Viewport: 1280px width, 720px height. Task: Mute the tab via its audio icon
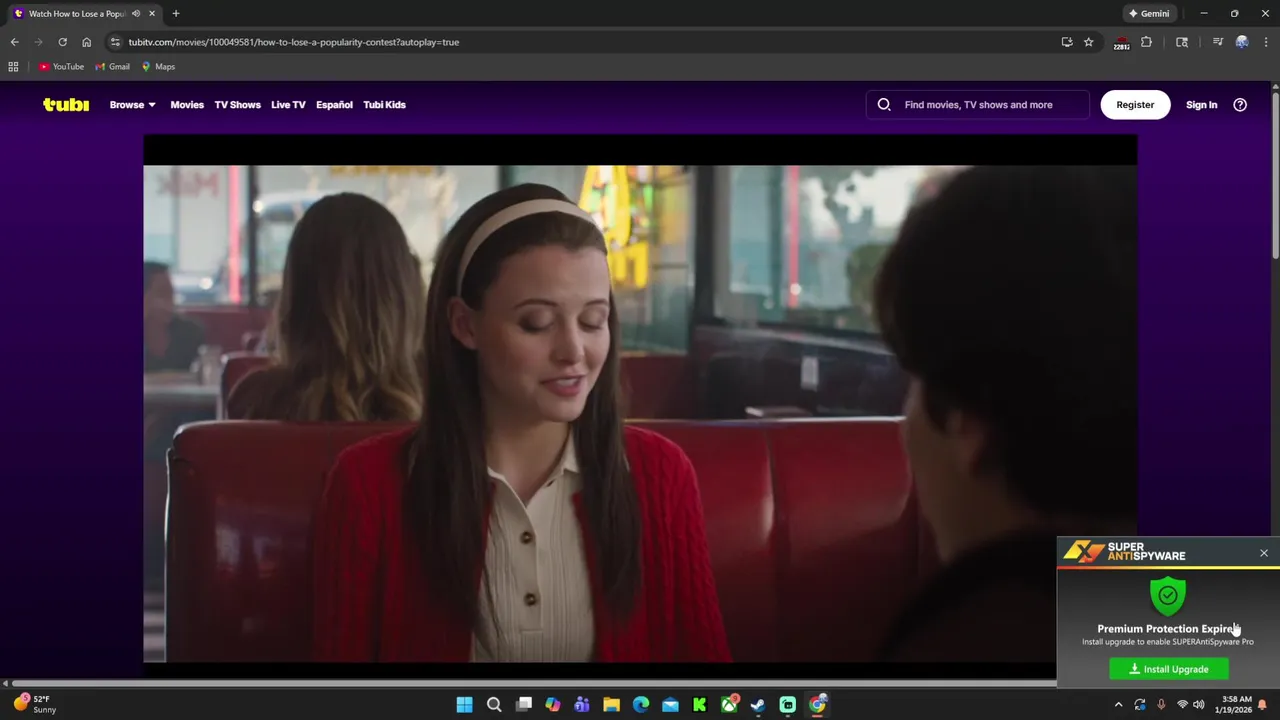(136, 14)
